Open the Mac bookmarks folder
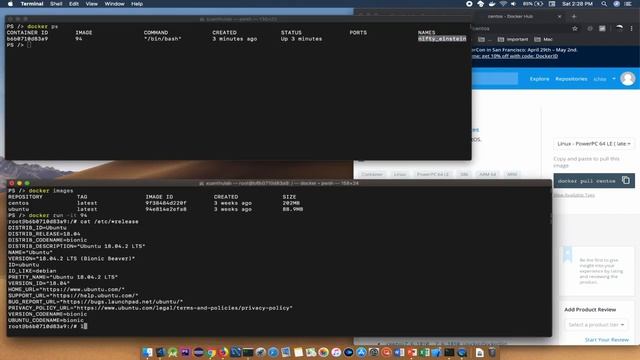 [543, 39]
